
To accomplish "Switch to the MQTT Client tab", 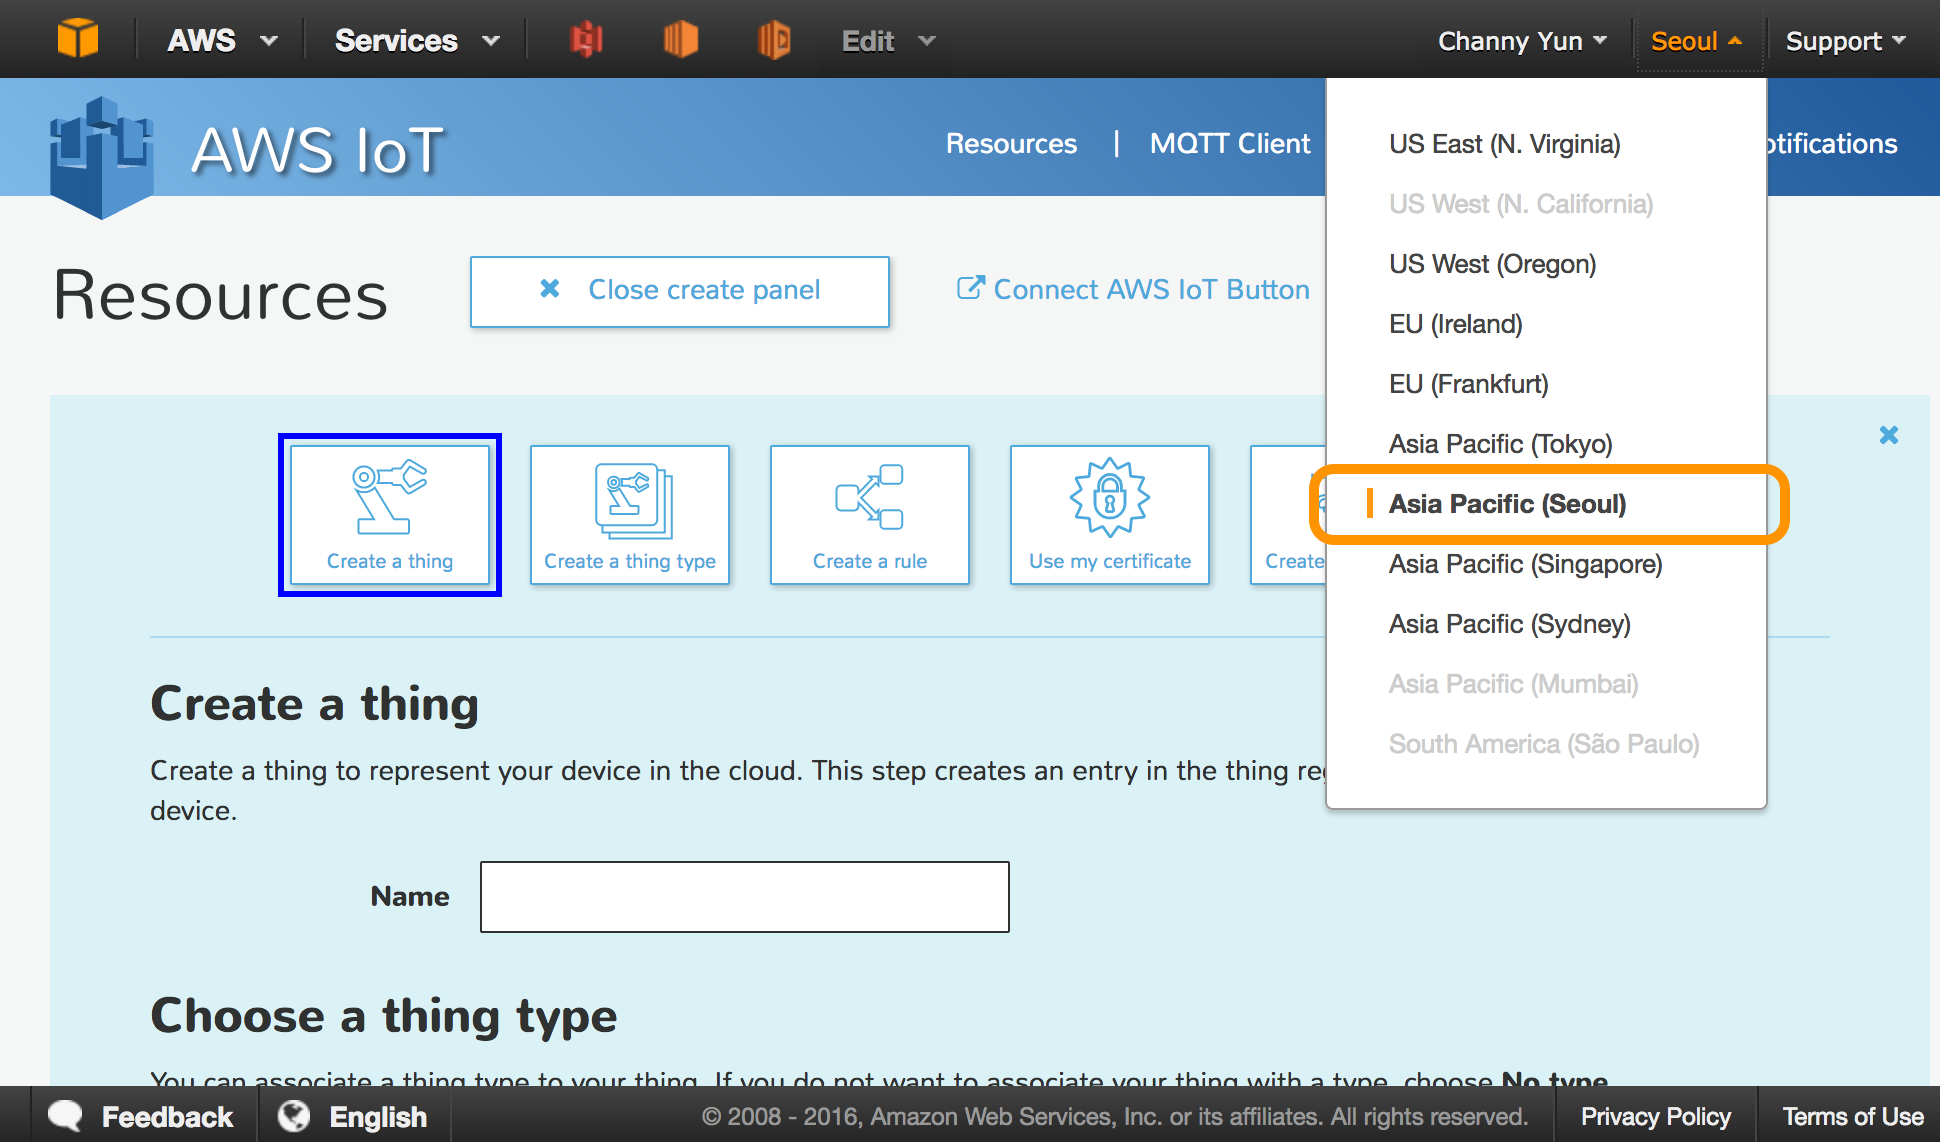I will [1229, 144].
